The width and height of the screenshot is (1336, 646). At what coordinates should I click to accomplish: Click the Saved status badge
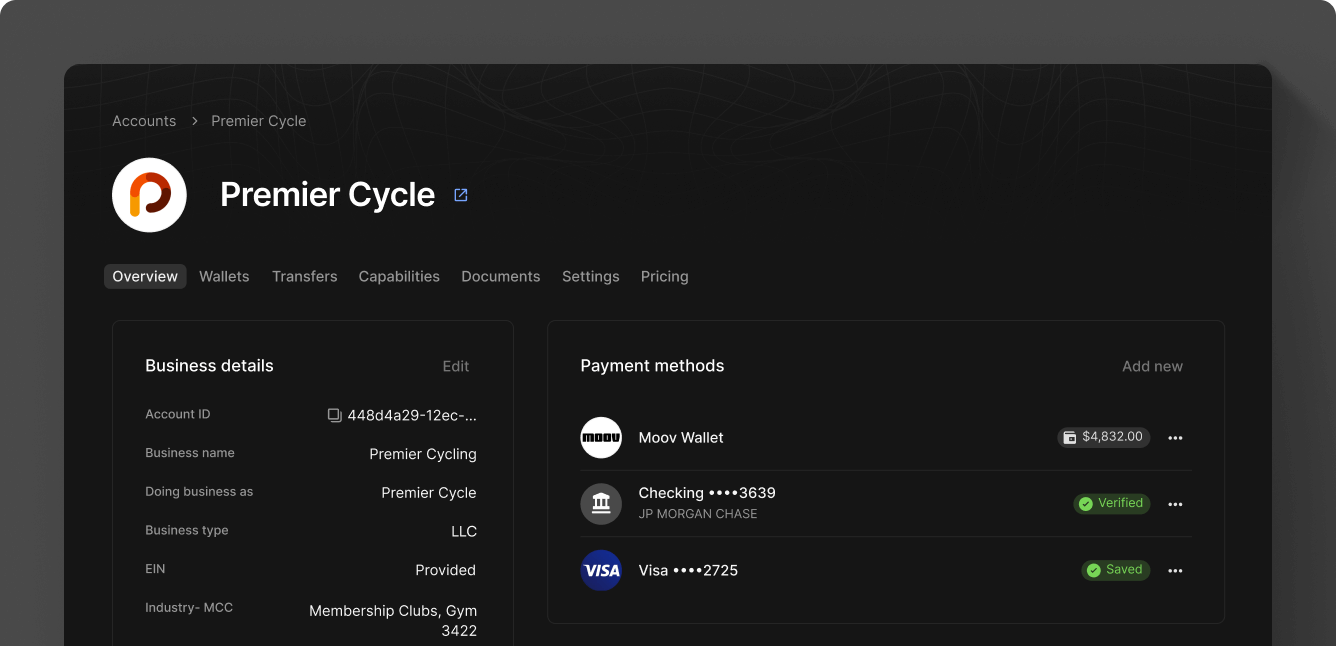1115,570
